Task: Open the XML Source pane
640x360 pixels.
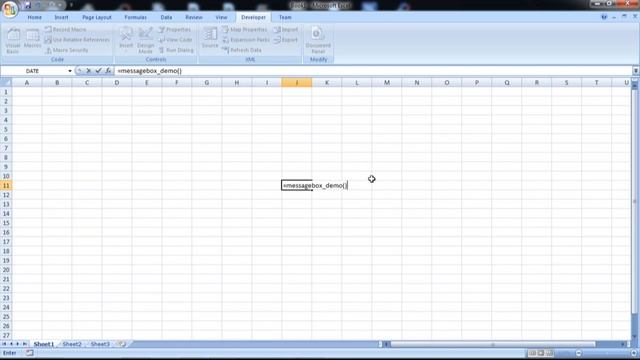Action: [210, 38]
